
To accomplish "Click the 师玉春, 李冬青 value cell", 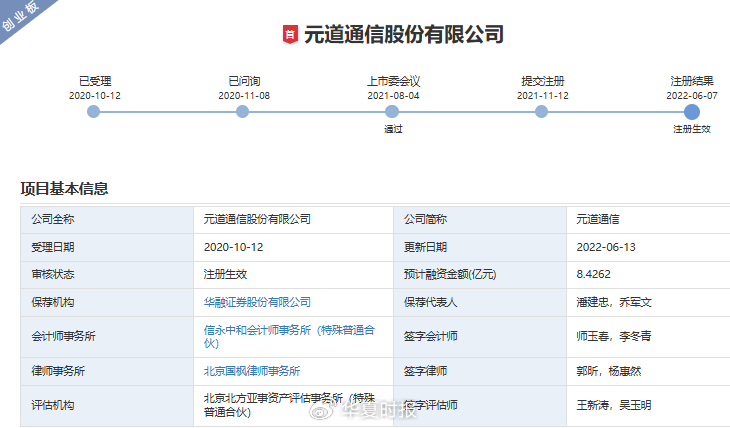I will click(x=649, y=337).
